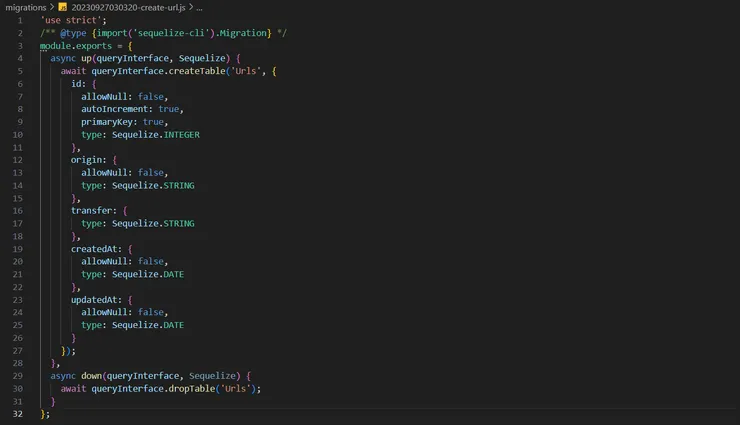Click the Migration type name
Image resolution: width=740 pixels, height=425 pixels.
243,33
